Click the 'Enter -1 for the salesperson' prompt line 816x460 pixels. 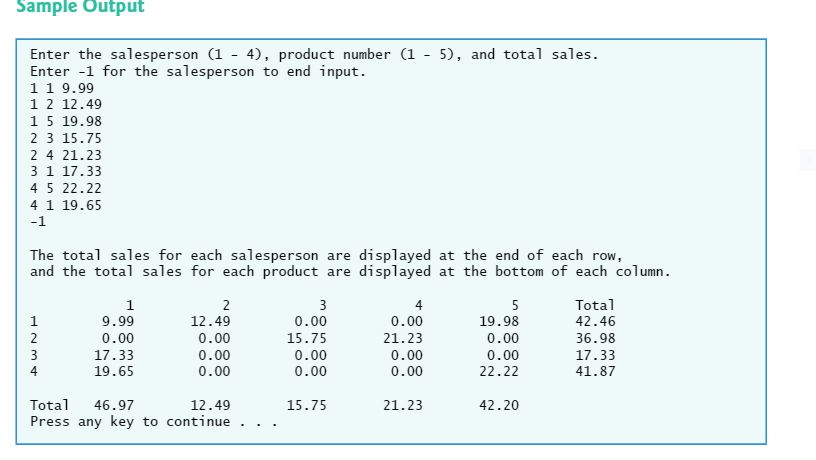click(x=198, y=71)
